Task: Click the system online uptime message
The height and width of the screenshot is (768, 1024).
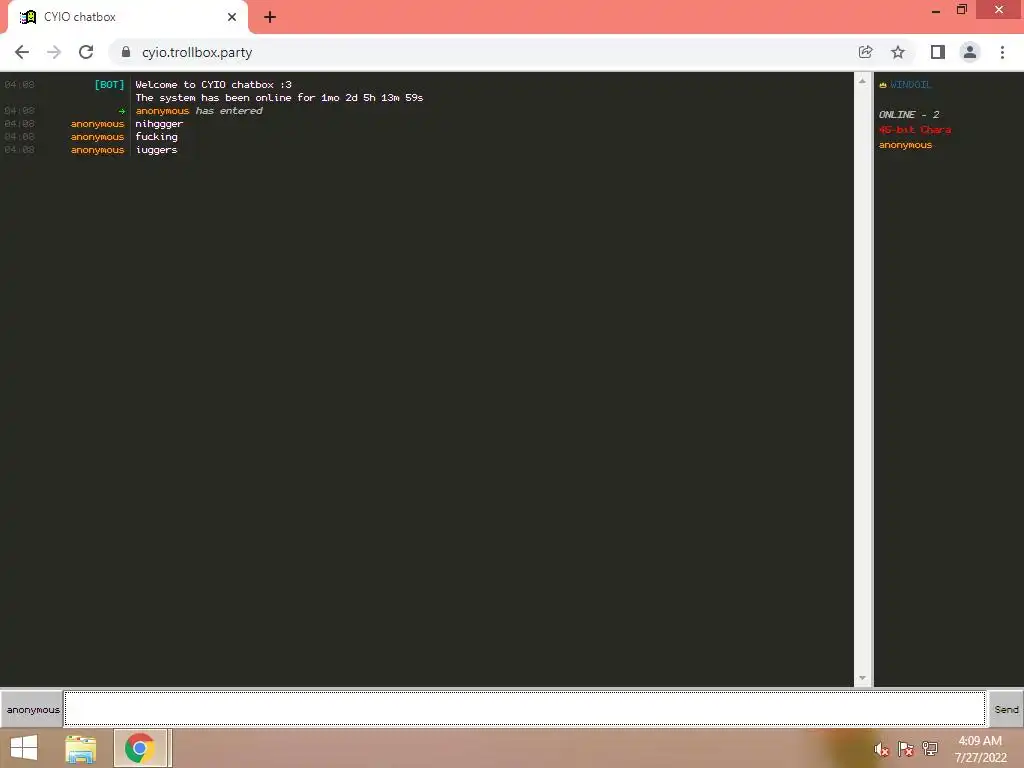Action: pyautogui.click(x=279, y=98)
